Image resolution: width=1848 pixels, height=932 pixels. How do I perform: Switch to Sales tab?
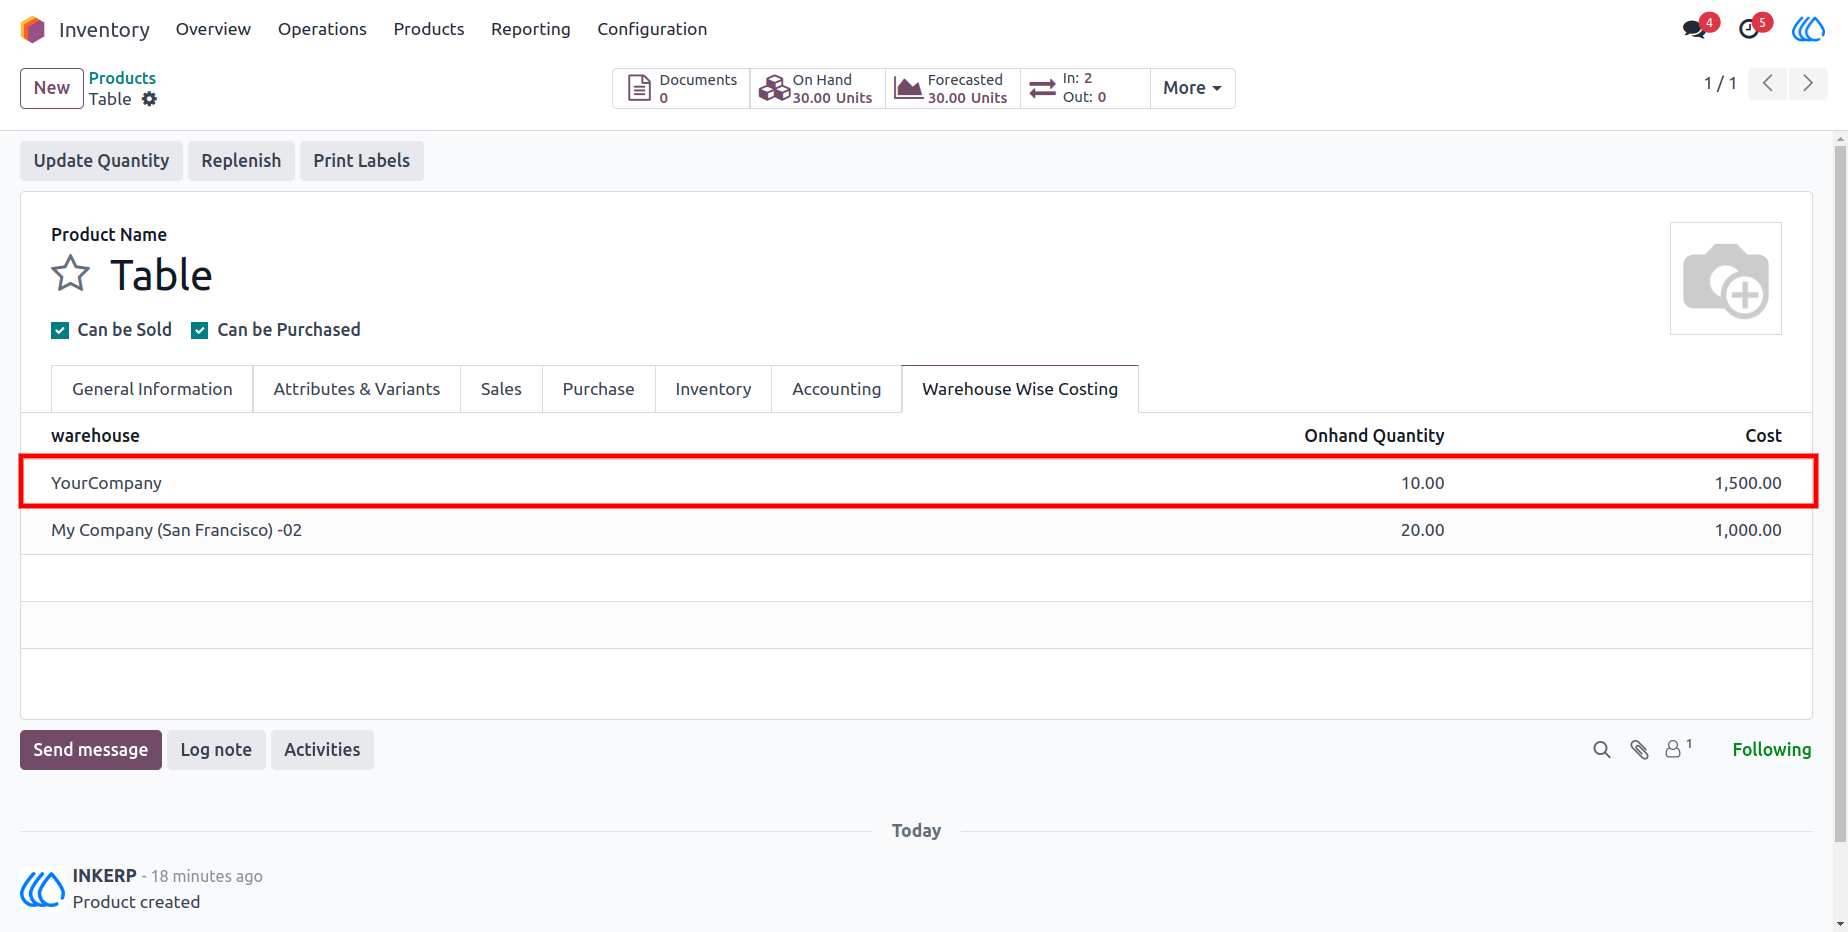(x=501, y=389)
